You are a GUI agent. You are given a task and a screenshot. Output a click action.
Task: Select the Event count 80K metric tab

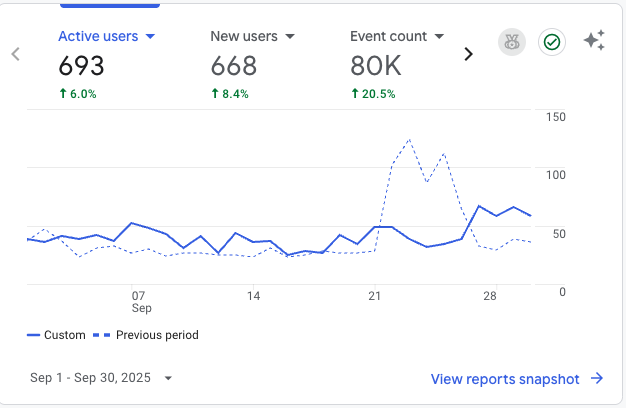[x=376, y=66]
